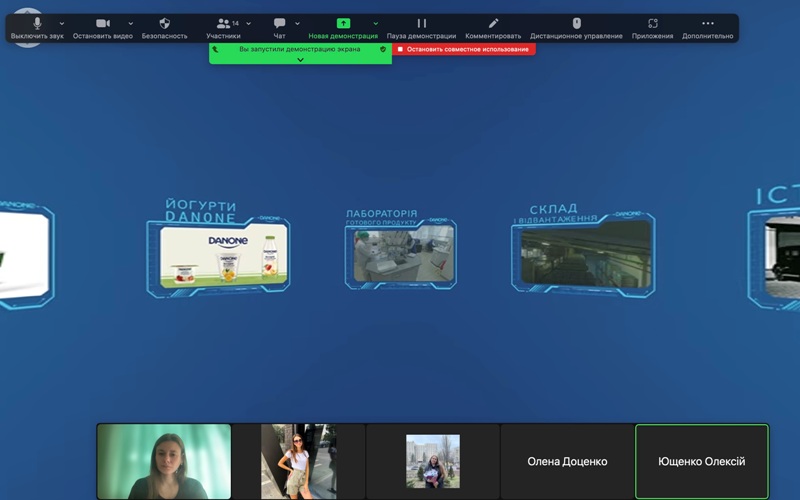The image size is (800, 500).
Task: Open the Дополнительно more options menu
Action: tap(707, 28)
